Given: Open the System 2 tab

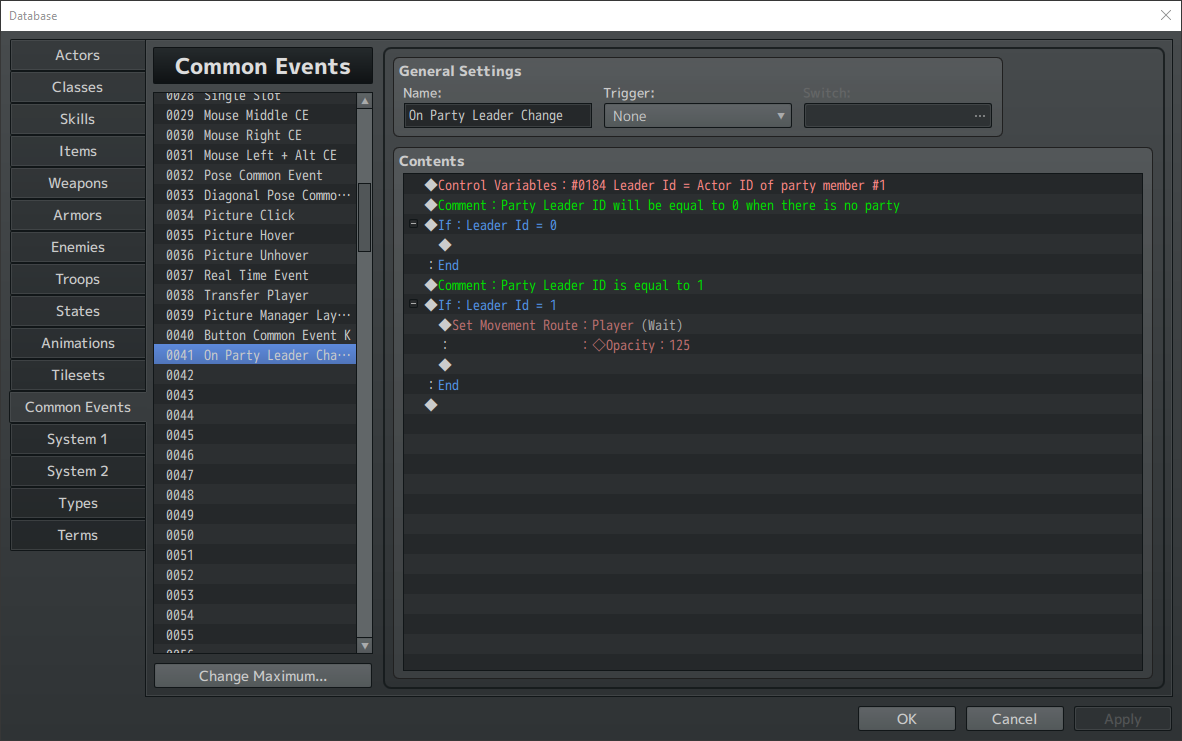Looking at the screenshot, I should [78, 471].
